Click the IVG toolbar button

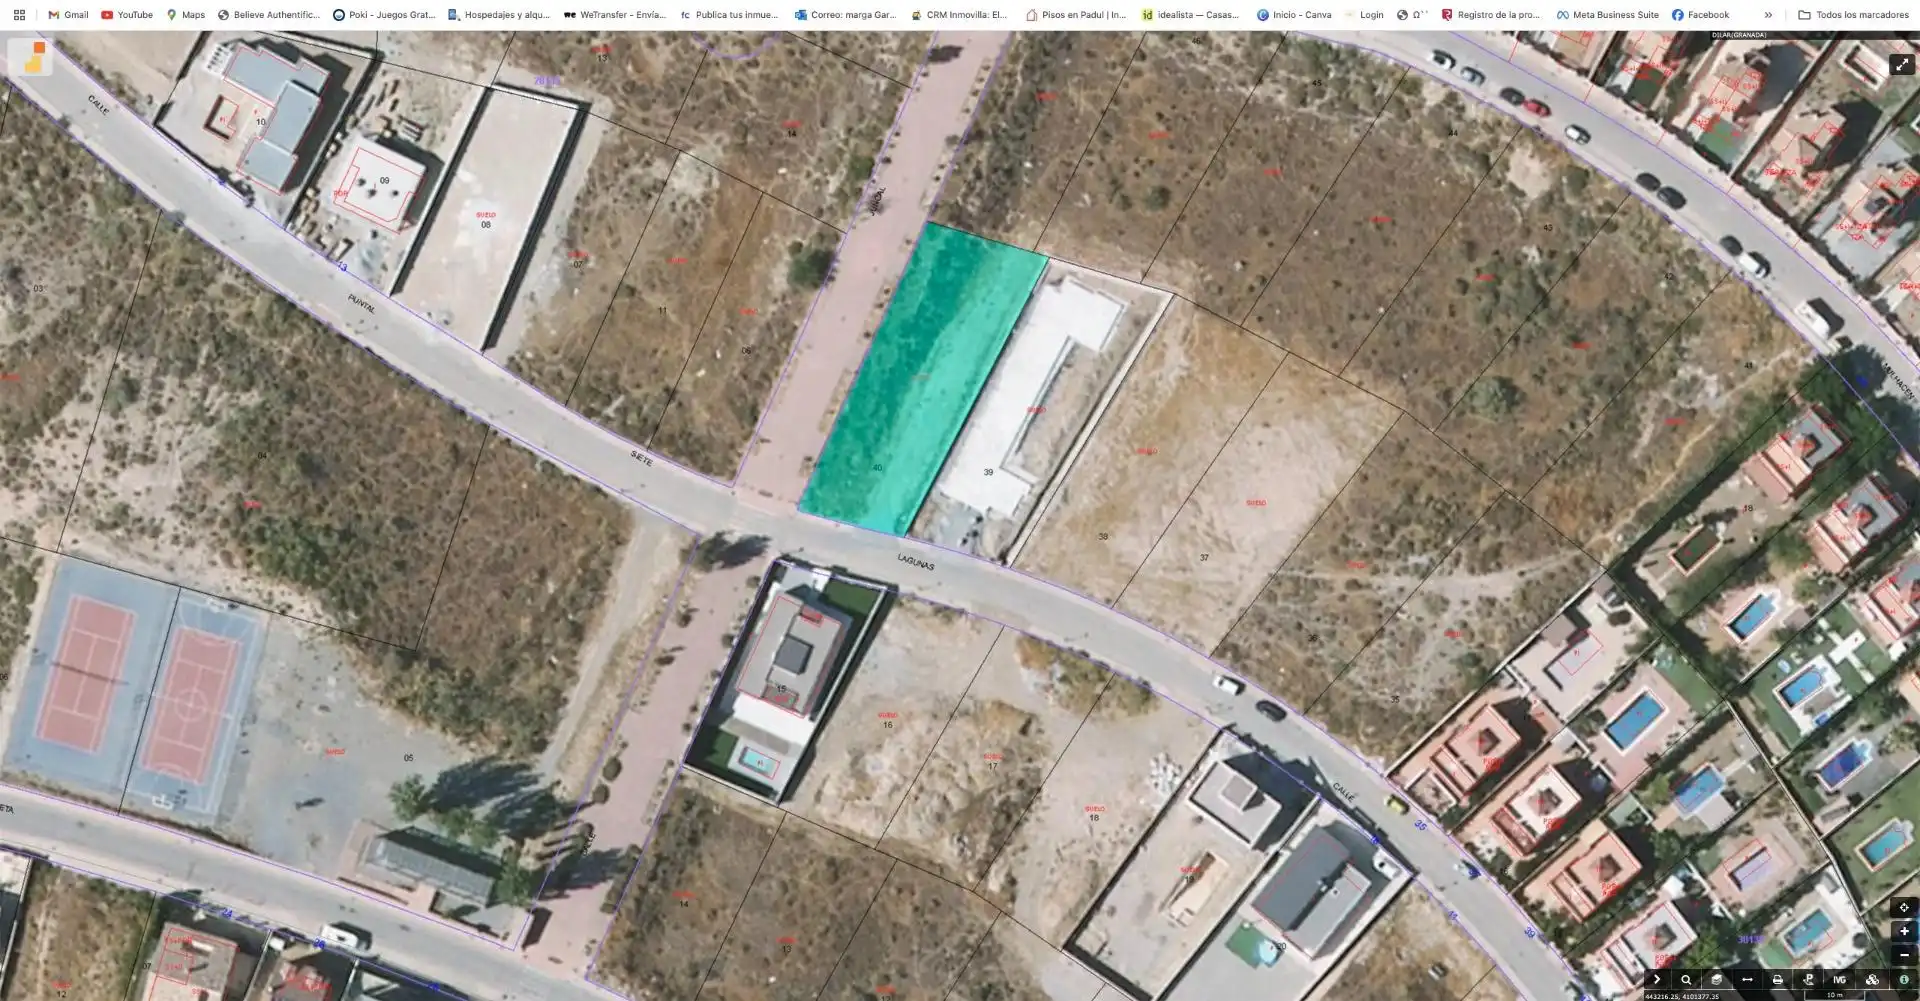[x=1839, y=980]
